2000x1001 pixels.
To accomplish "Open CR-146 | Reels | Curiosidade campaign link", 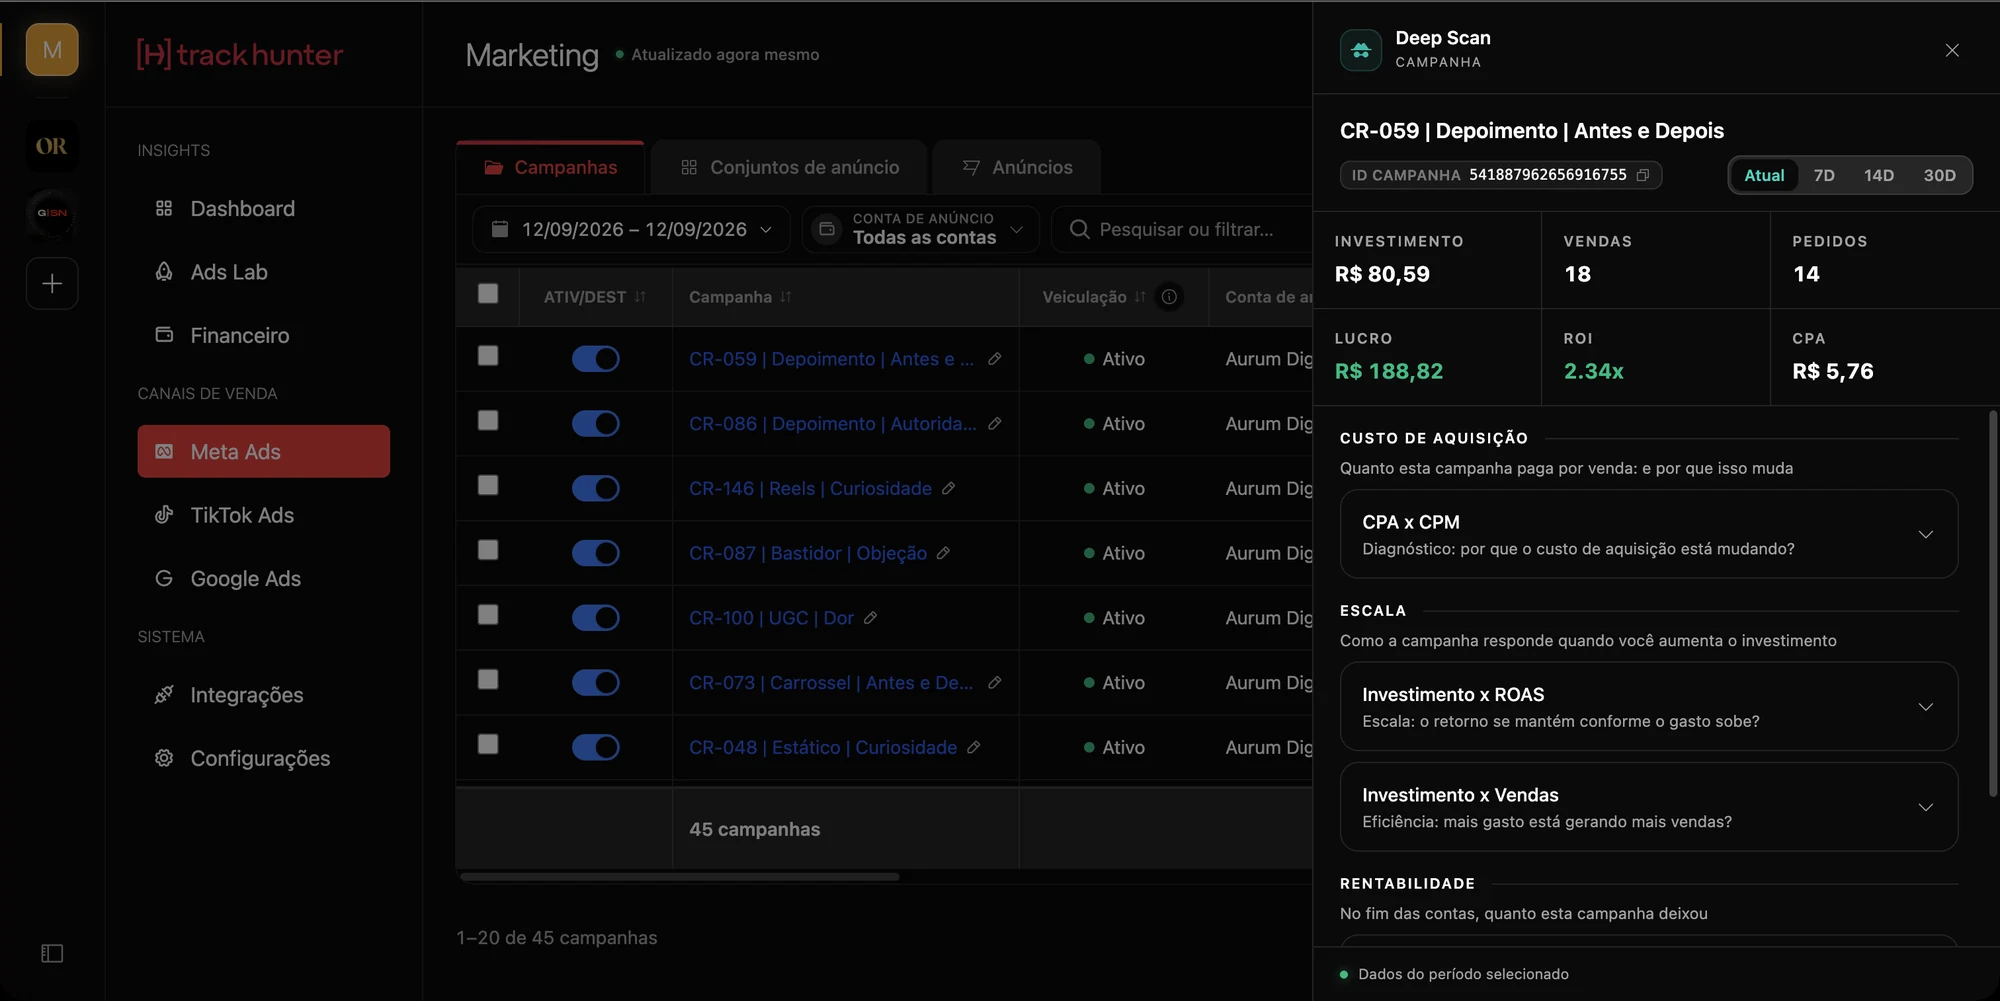I will coord(810,488).
